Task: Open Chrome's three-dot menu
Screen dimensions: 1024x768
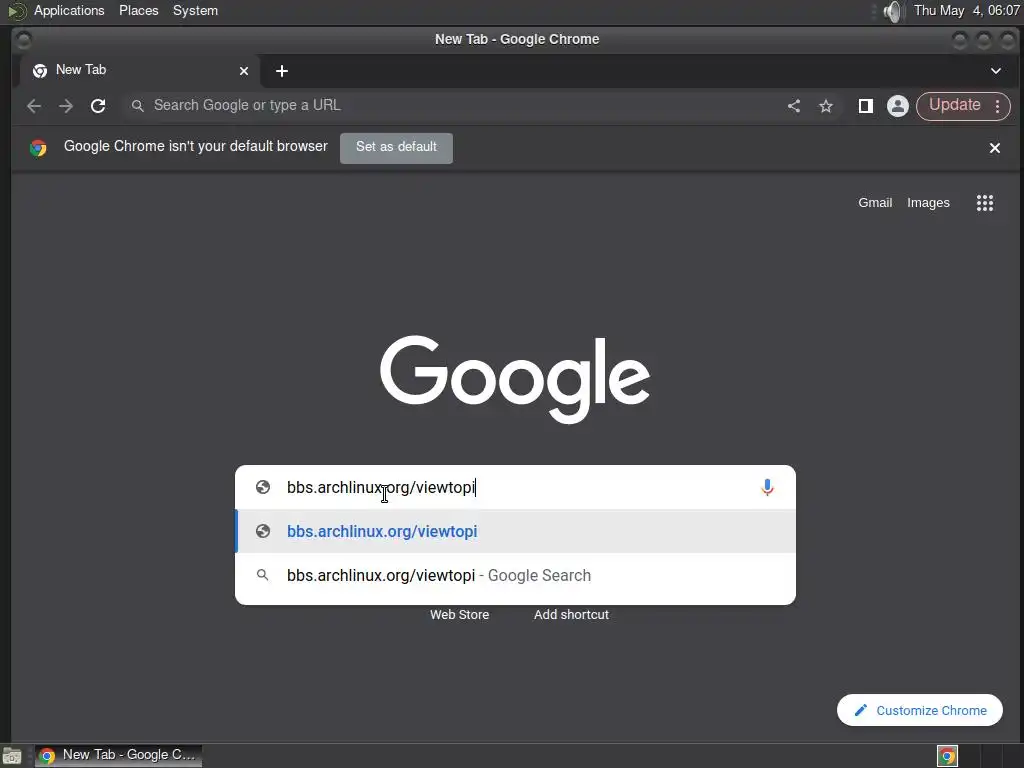Action: point(997,106)
